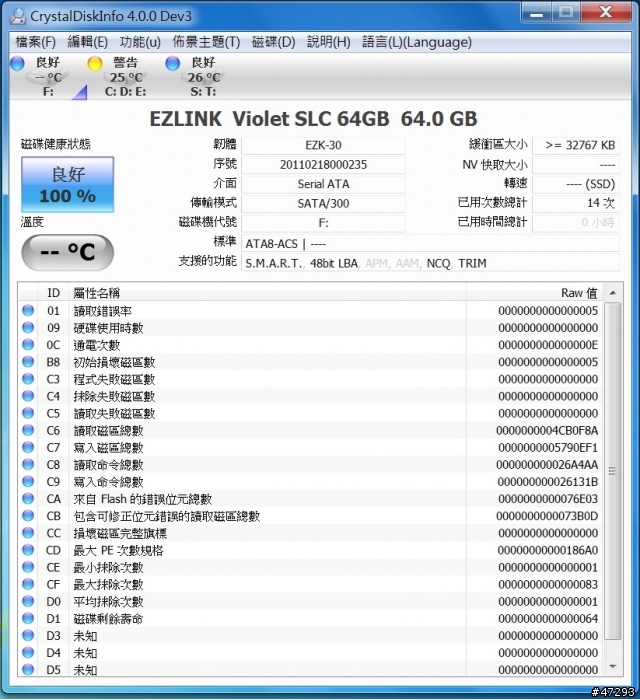Click the attribute name 最大 PE 次數規格
The width and height of the screenshot is (640, 700).
(118, 550)
